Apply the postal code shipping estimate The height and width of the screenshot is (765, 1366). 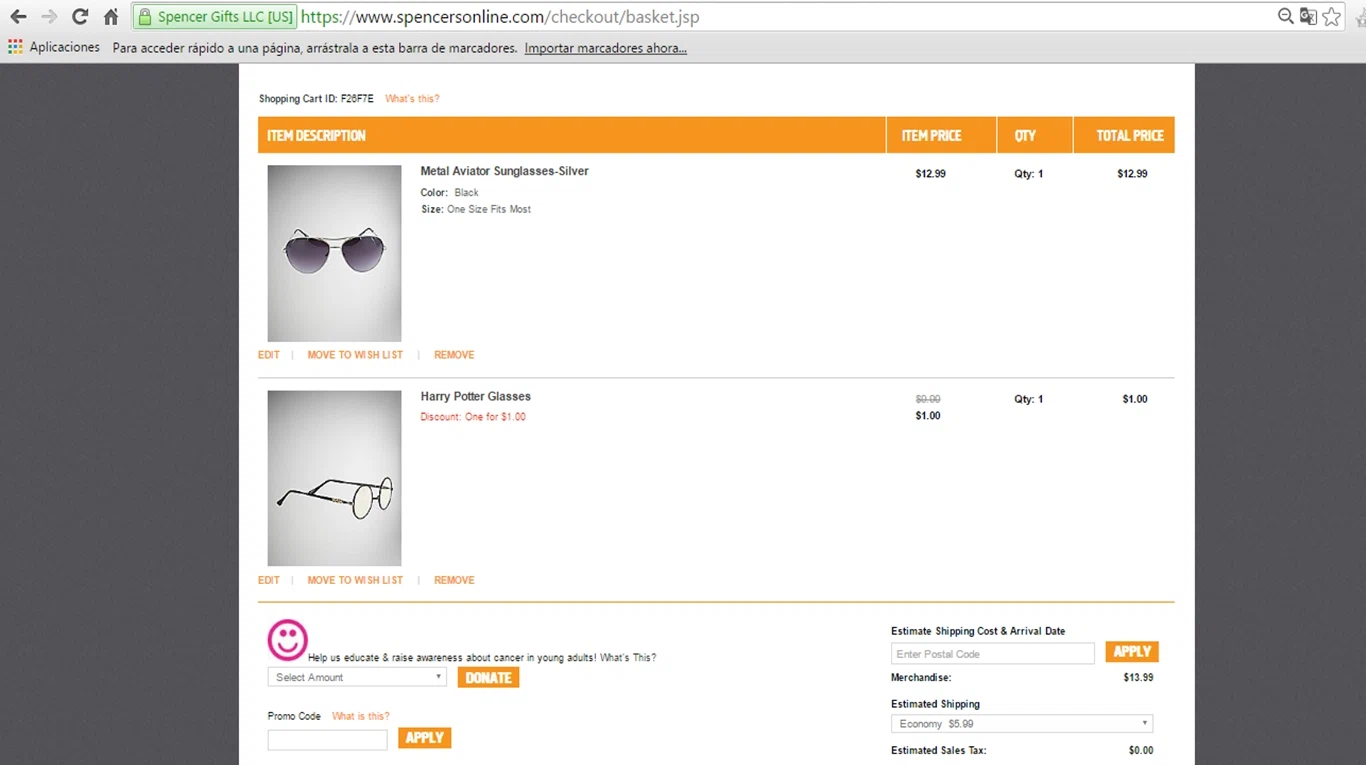click(x=1132, y=652)
